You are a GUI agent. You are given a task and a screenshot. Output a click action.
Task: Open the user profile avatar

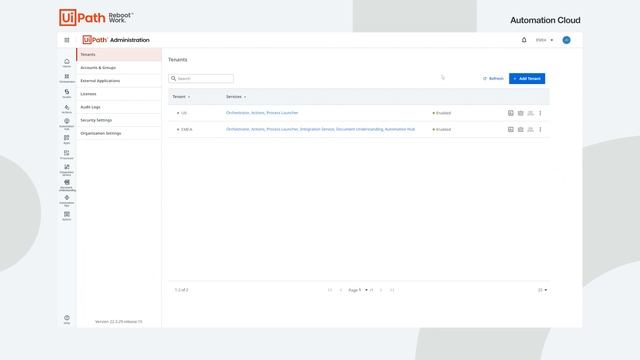(566, 40)
